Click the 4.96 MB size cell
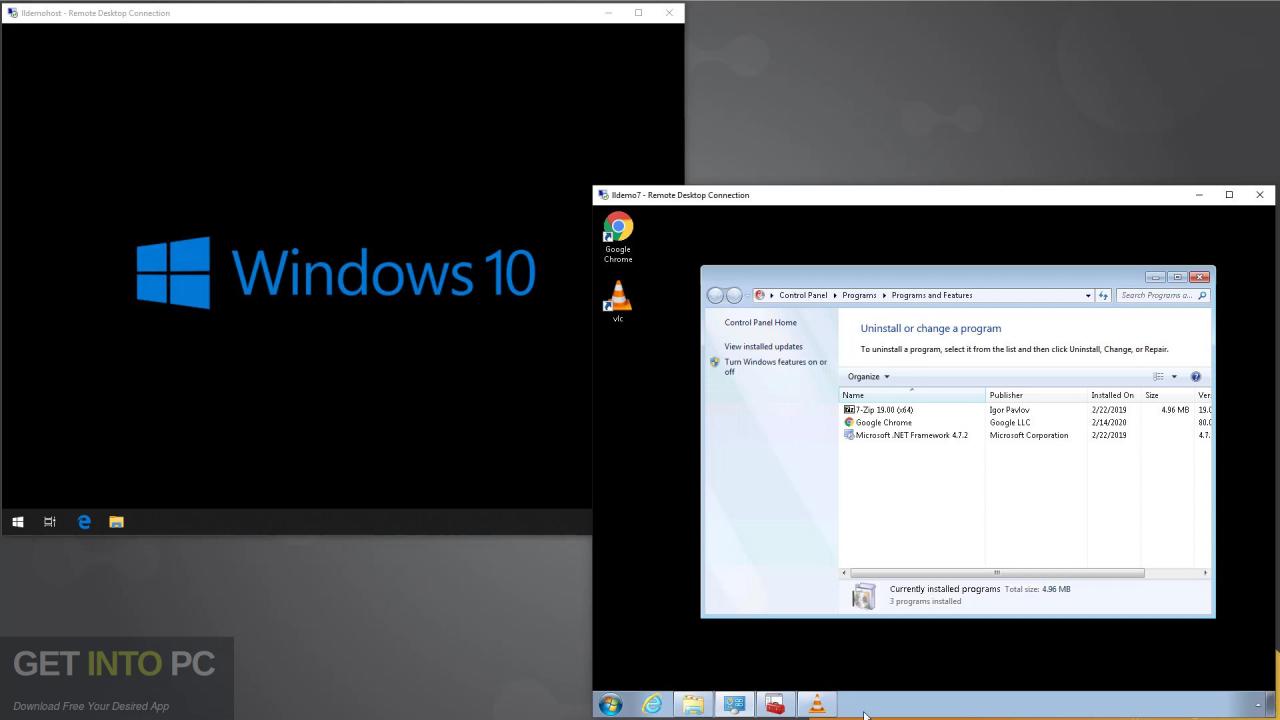The height and width of the screenshot is (720, 1280). click(1175, 410)
